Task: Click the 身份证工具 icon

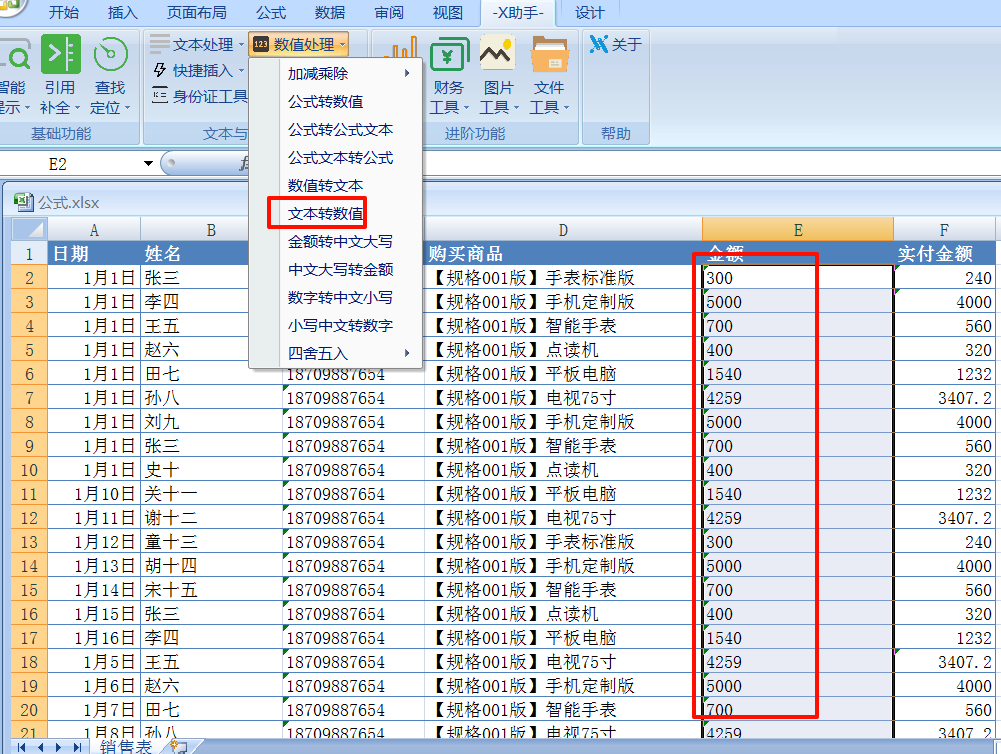Action: pyautogui.click(x=160, y=96)
